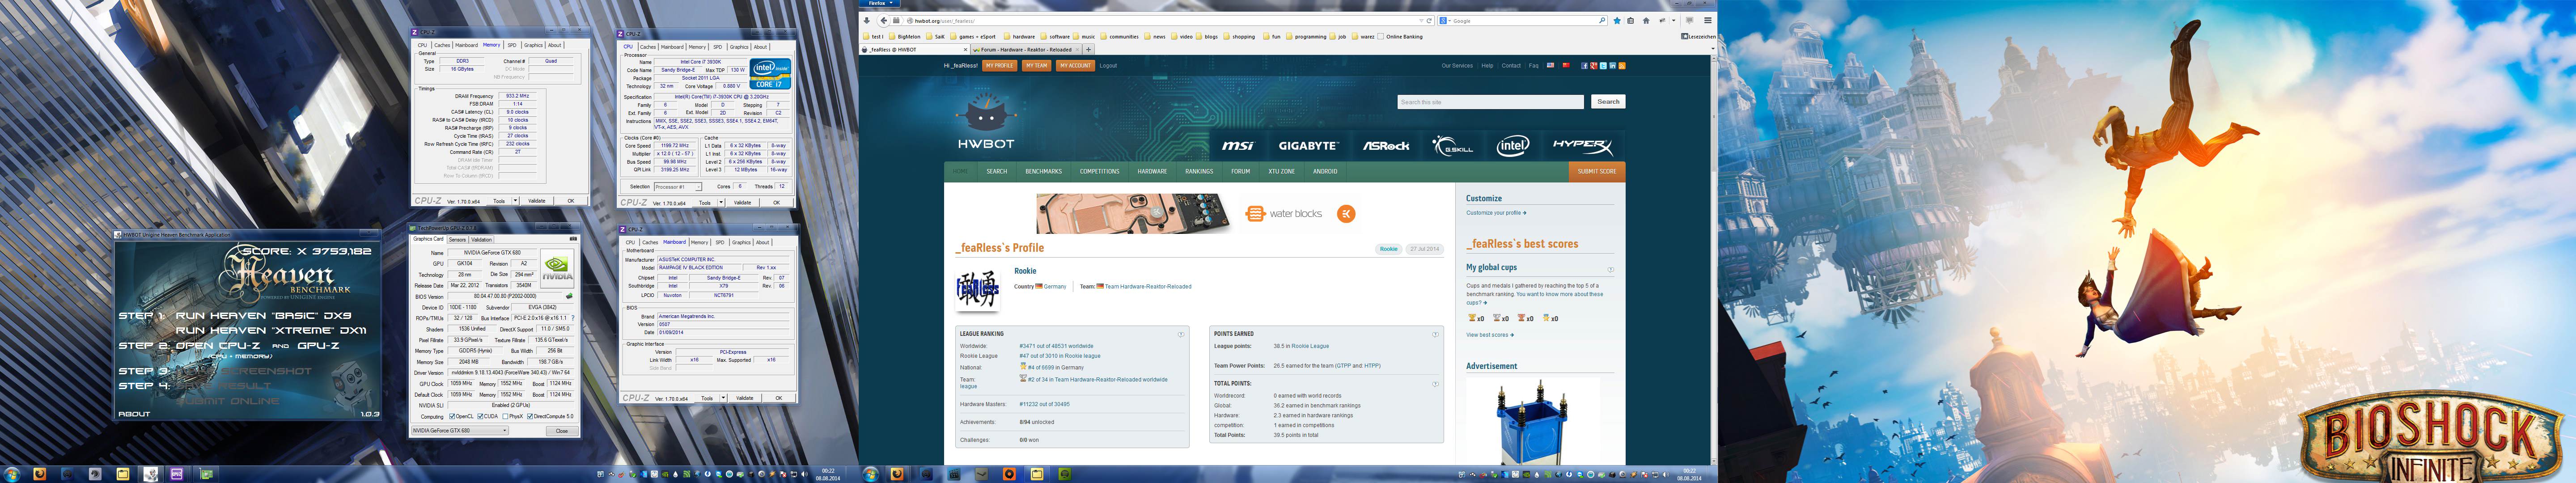Click the site Search button on HWBOT

pyautogui.click(x=1608, y=102)
